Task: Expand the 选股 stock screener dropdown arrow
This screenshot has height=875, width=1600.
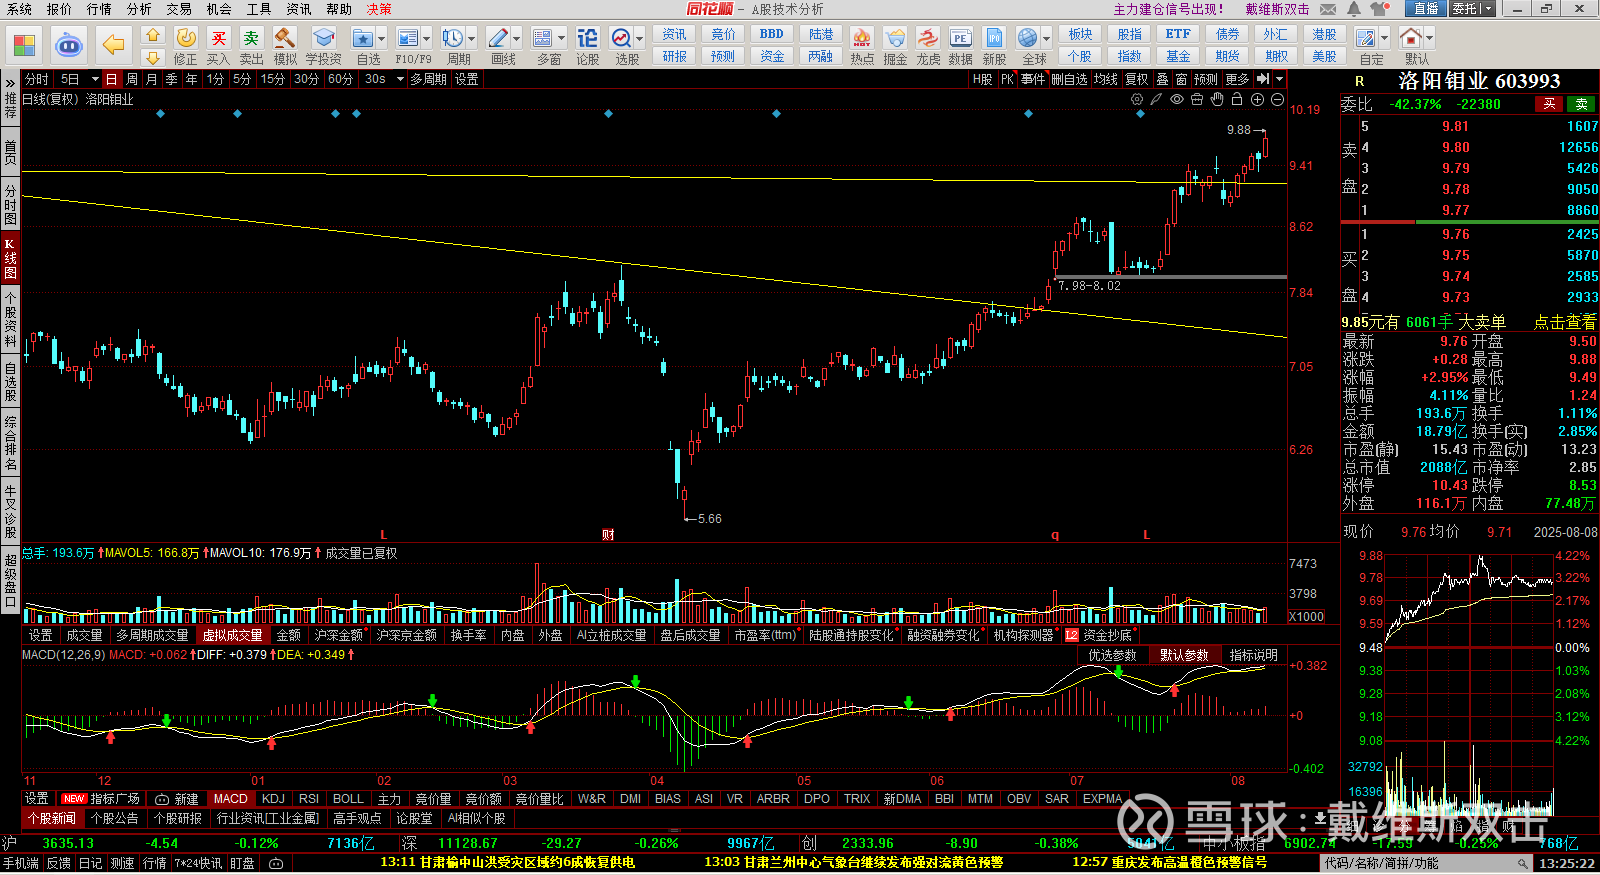Action: click(640, 39)
